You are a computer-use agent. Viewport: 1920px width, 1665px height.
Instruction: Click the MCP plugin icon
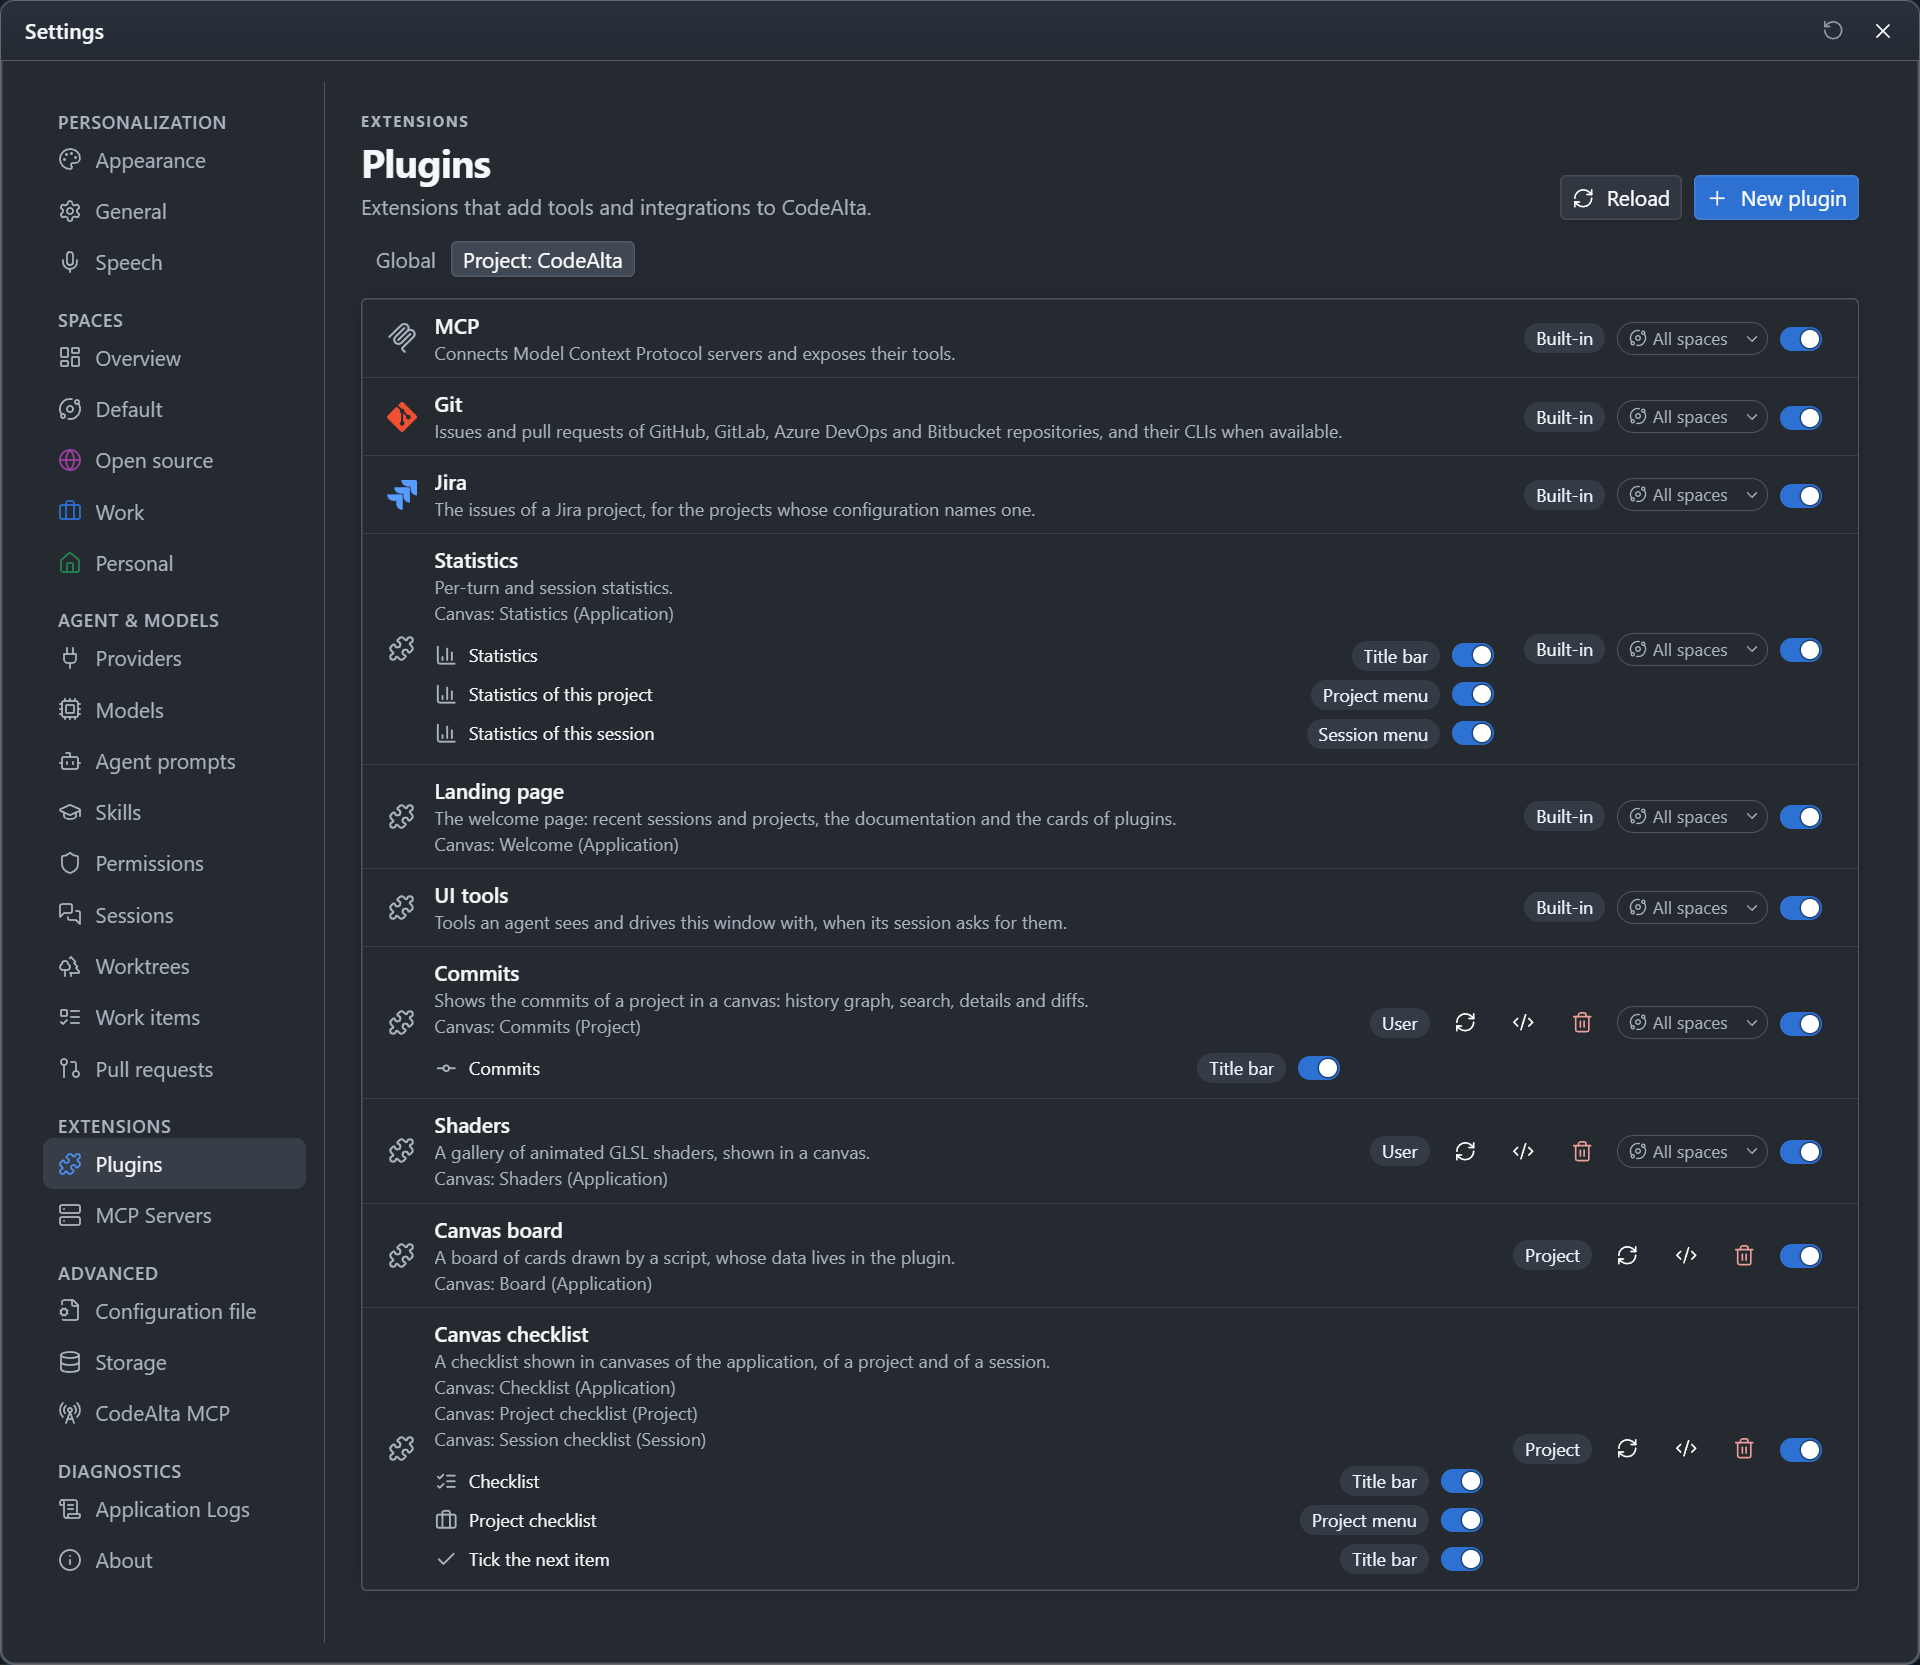pos(402,338)
